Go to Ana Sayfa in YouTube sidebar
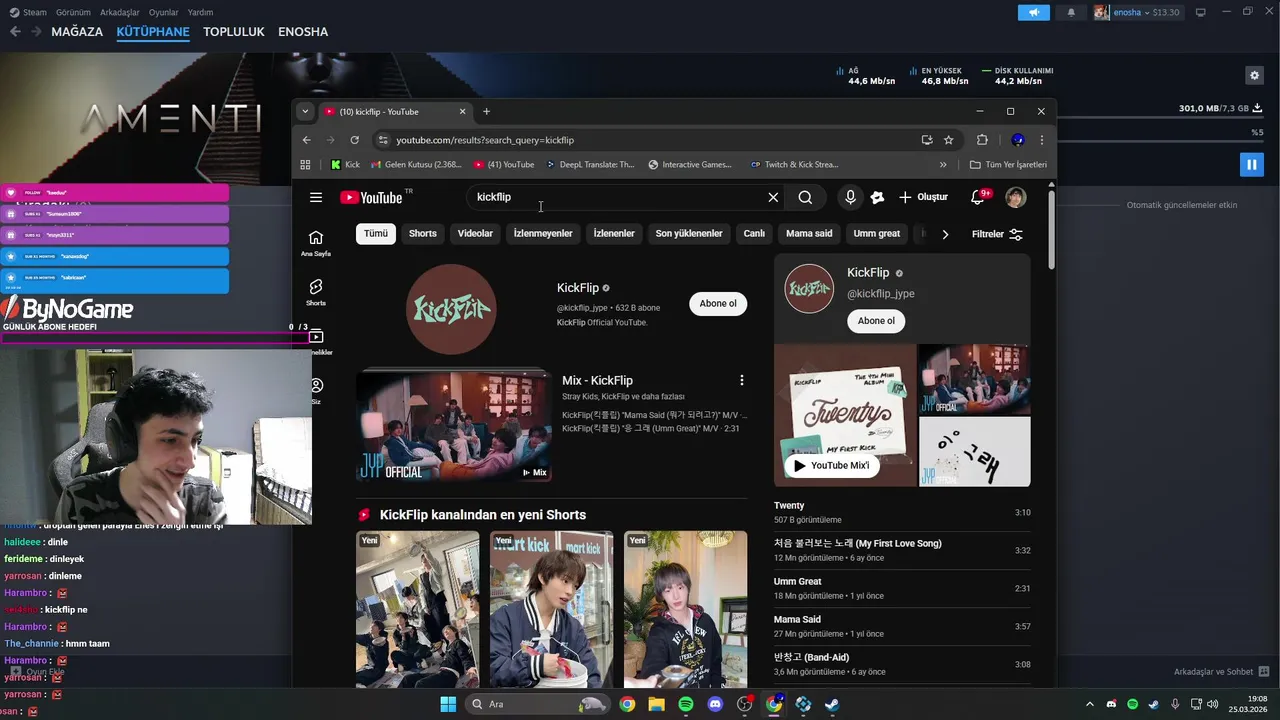This screenshot has width=1280, height=720. pyautogui.click(x=316, y=243)
